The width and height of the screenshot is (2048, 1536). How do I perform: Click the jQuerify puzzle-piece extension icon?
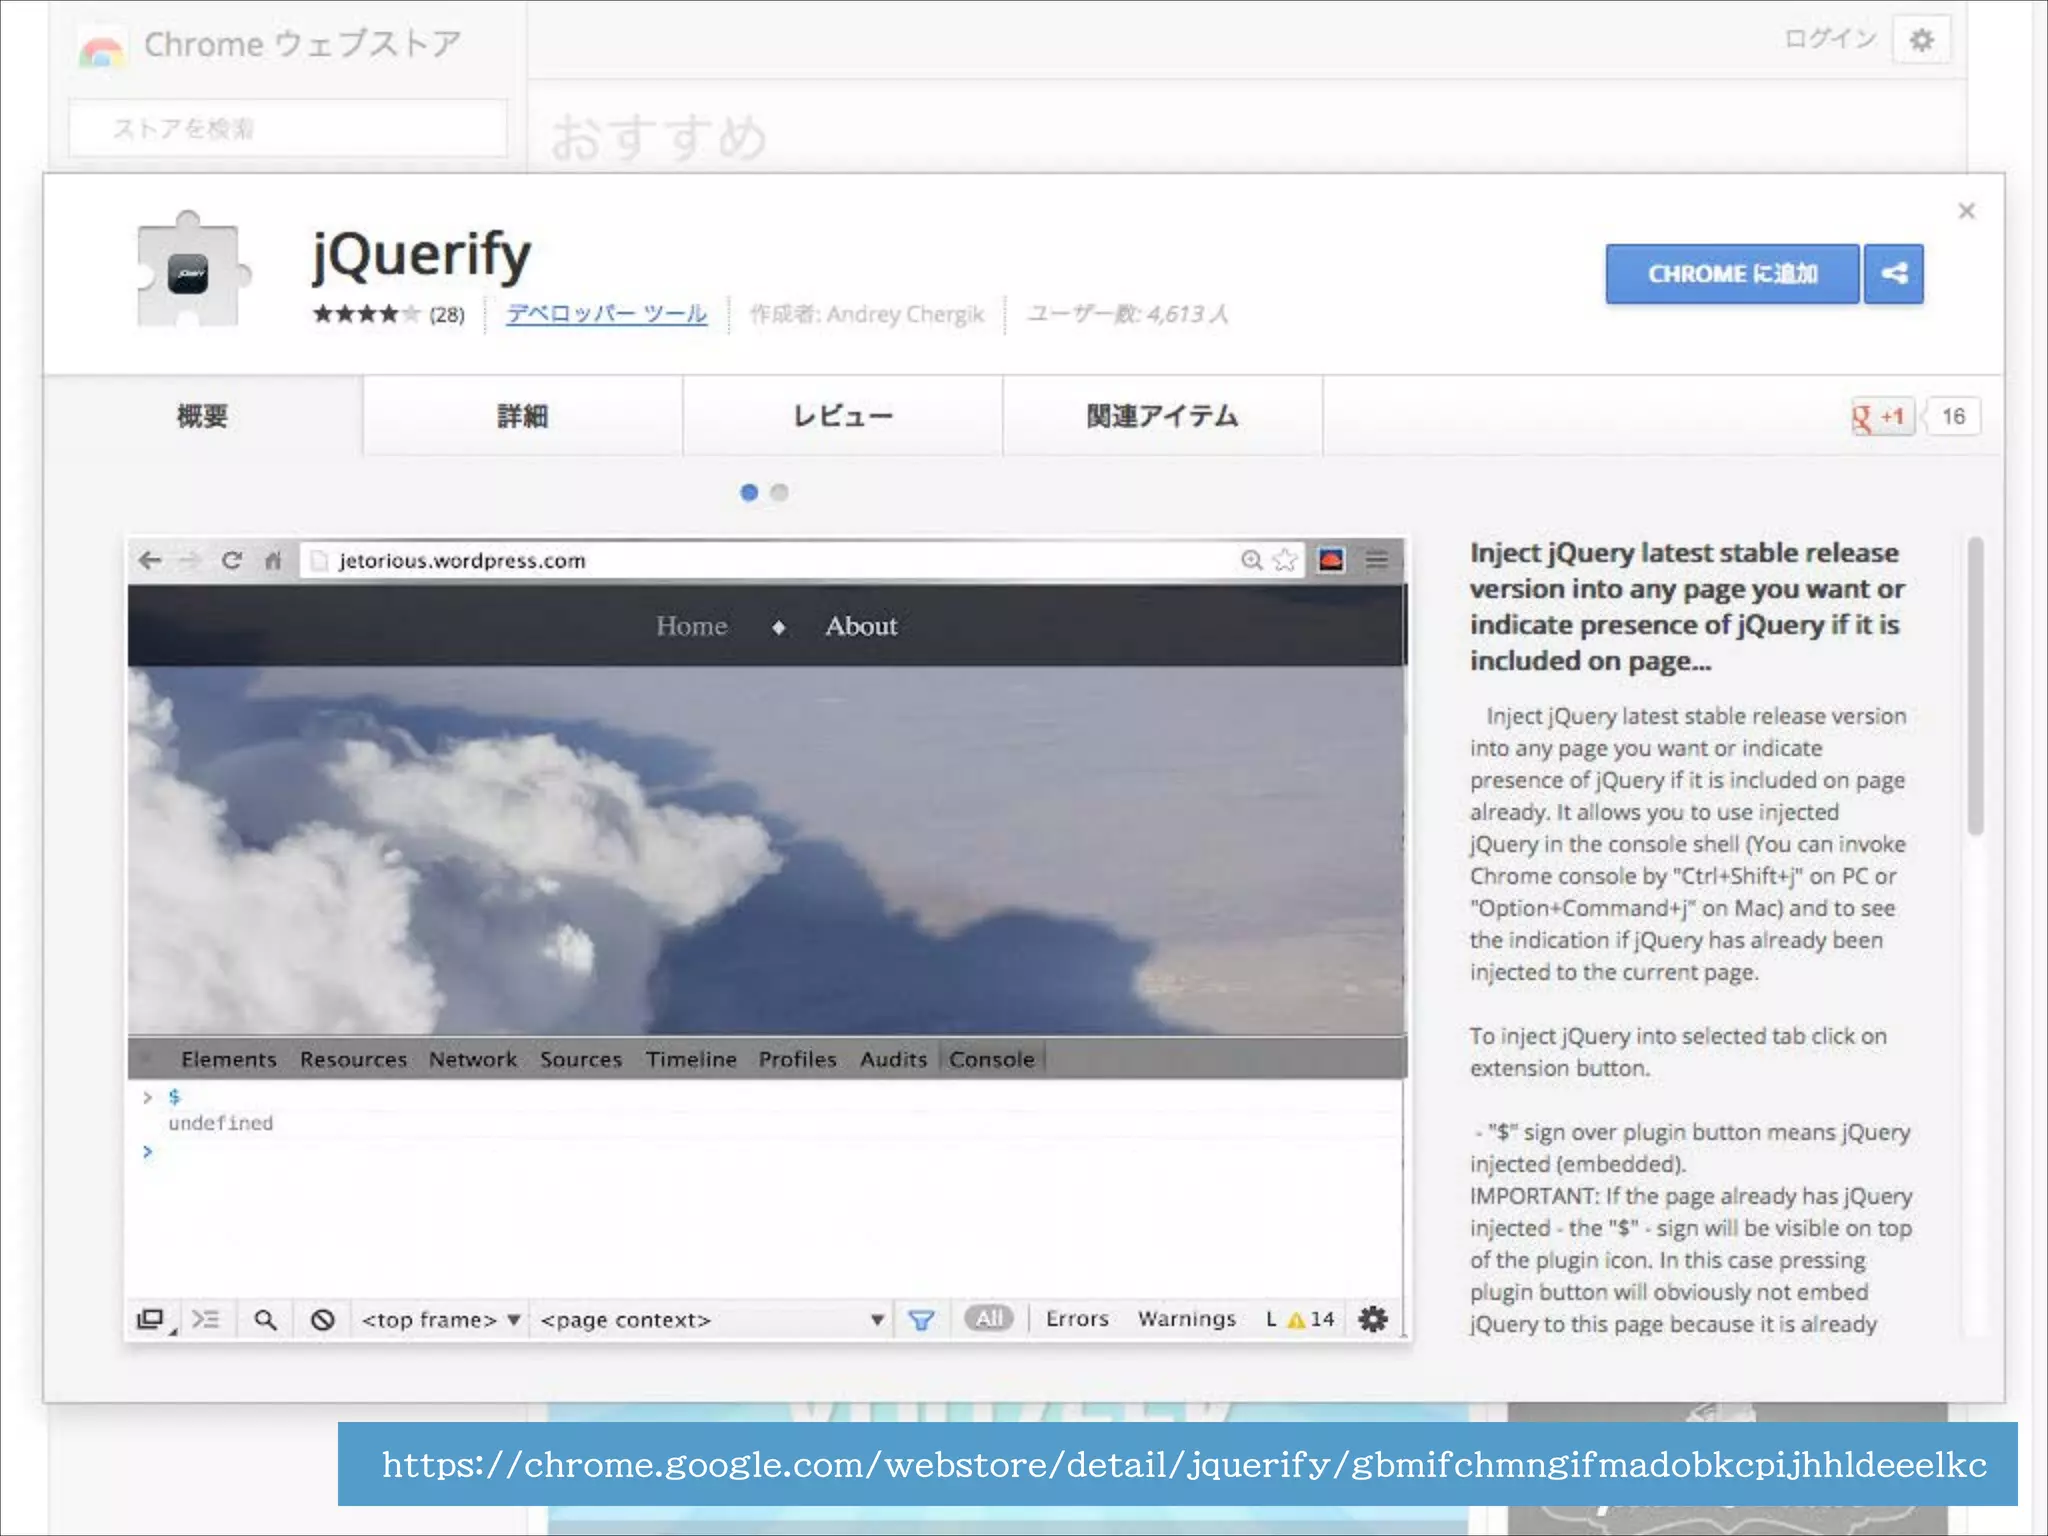point(190,270)
